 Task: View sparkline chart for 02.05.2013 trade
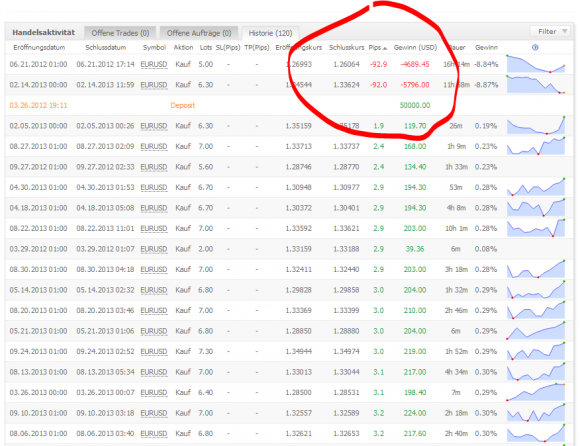pyautogui.click(x=536, y=125)
